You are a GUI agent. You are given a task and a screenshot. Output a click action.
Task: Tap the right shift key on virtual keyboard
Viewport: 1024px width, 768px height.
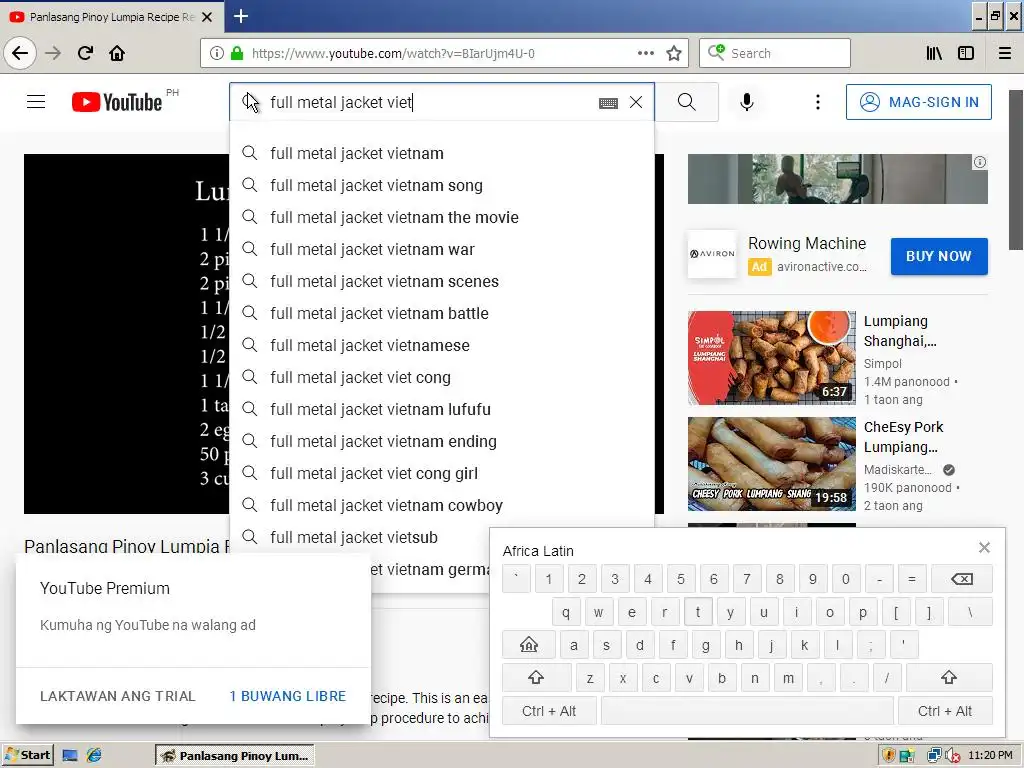[949, 677]
